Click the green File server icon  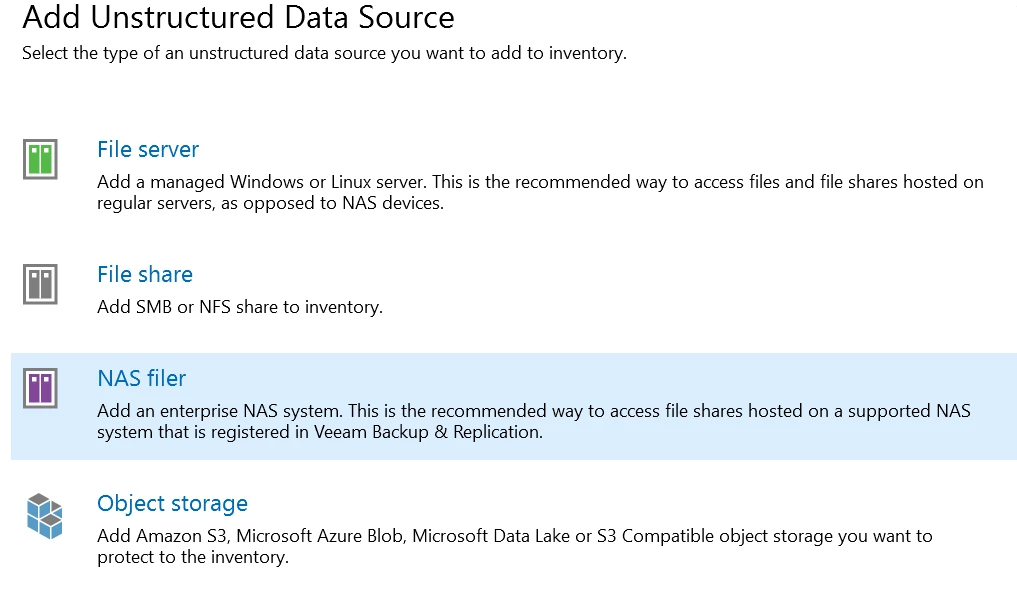pos(40,160)
